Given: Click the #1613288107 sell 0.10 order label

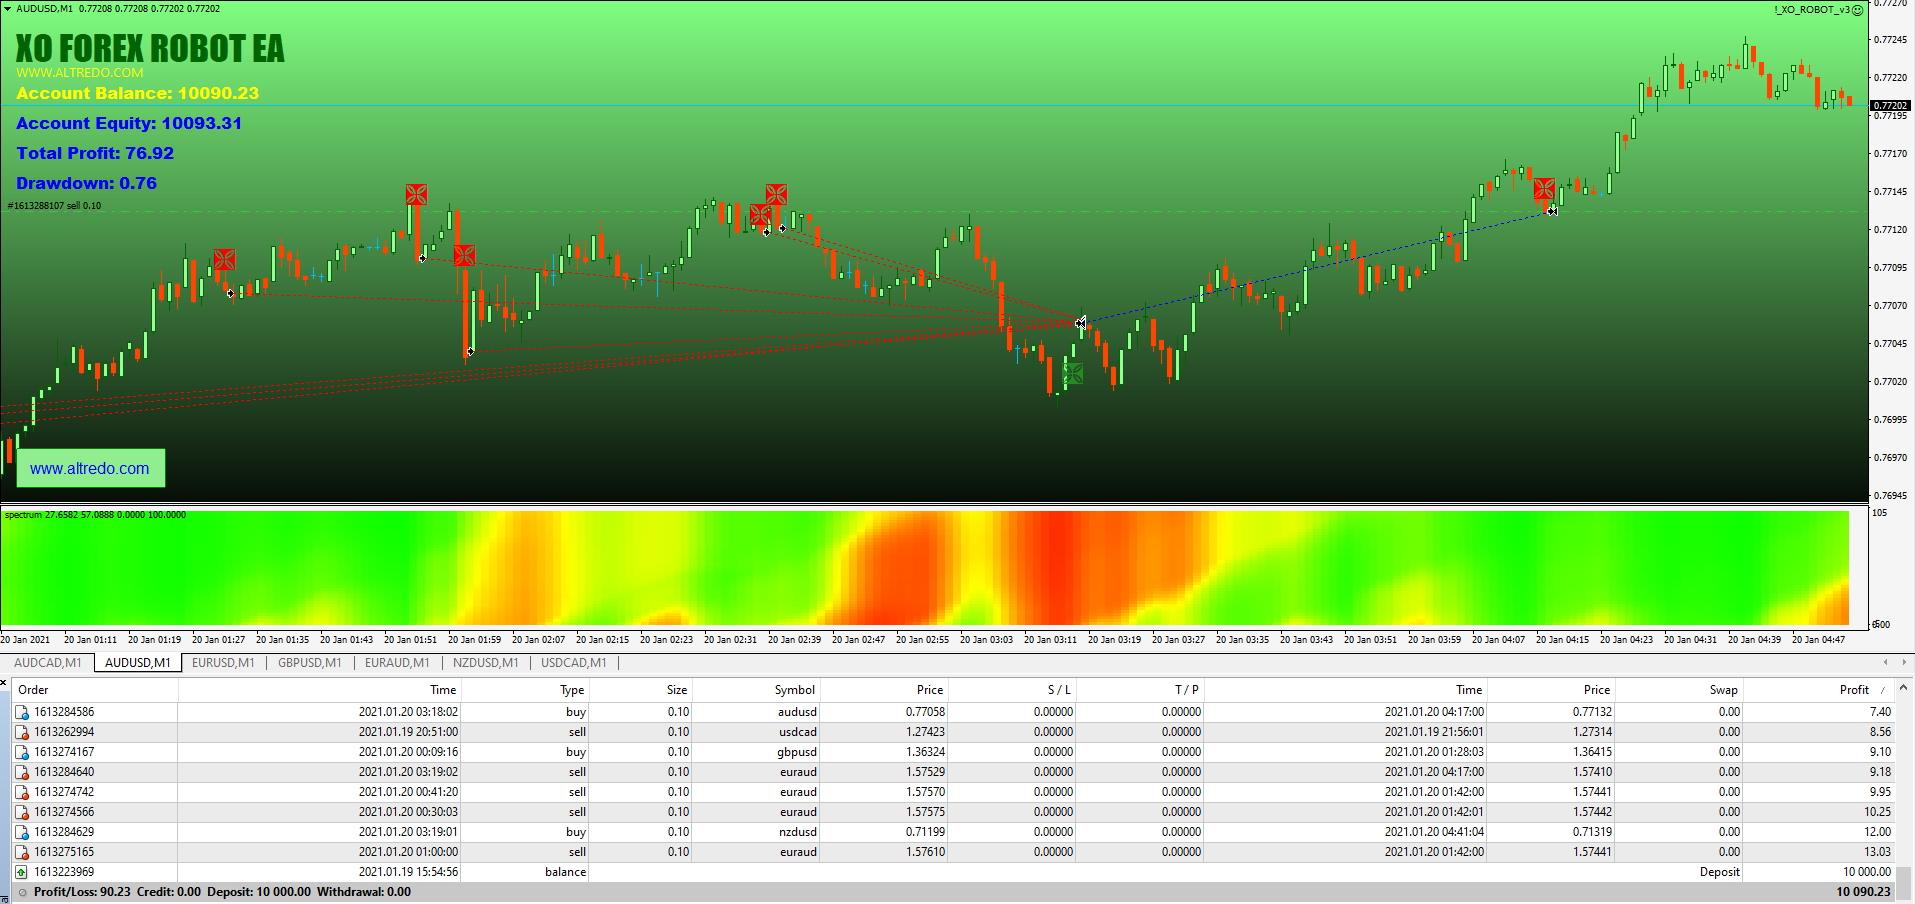Looking at the screenshot, I should [x=55, y=206].
